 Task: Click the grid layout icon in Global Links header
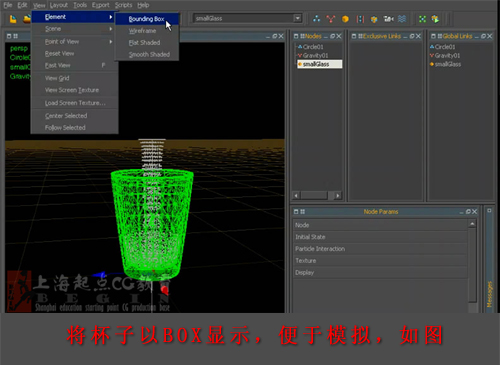click(440, 36)
